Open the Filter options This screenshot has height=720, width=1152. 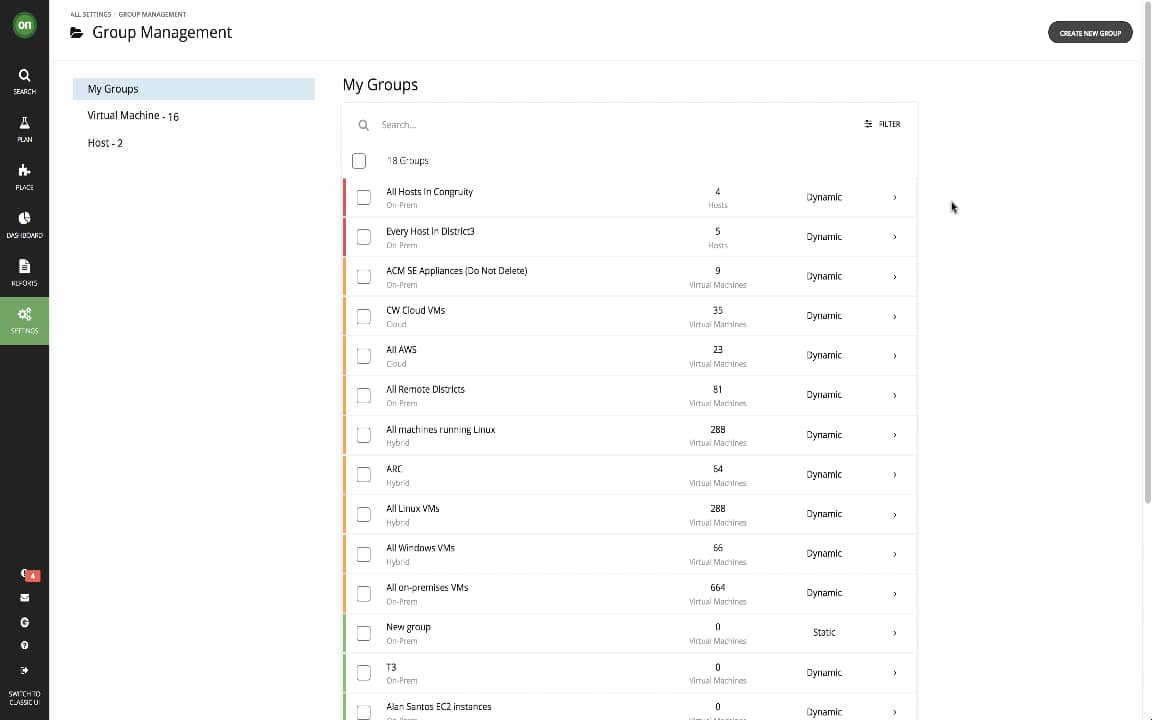pos(882,124)
